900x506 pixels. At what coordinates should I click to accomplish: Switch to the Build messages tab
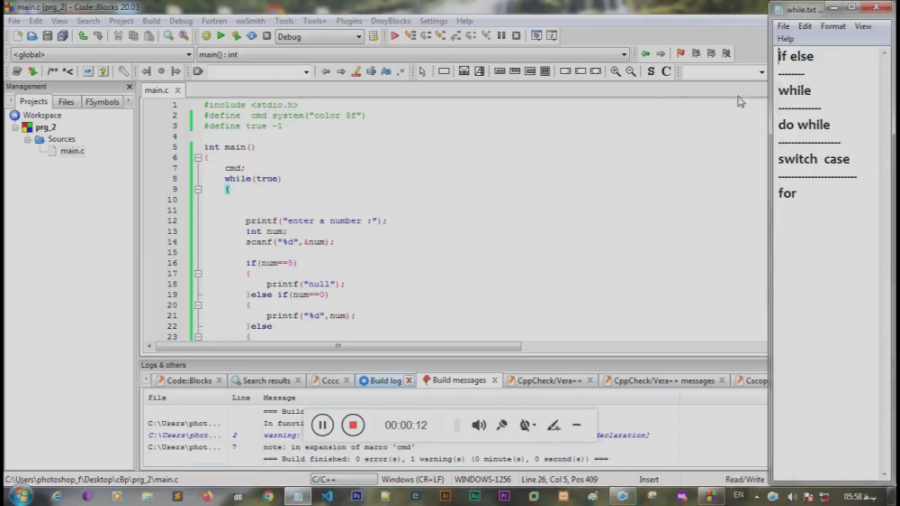click(458, 380)
